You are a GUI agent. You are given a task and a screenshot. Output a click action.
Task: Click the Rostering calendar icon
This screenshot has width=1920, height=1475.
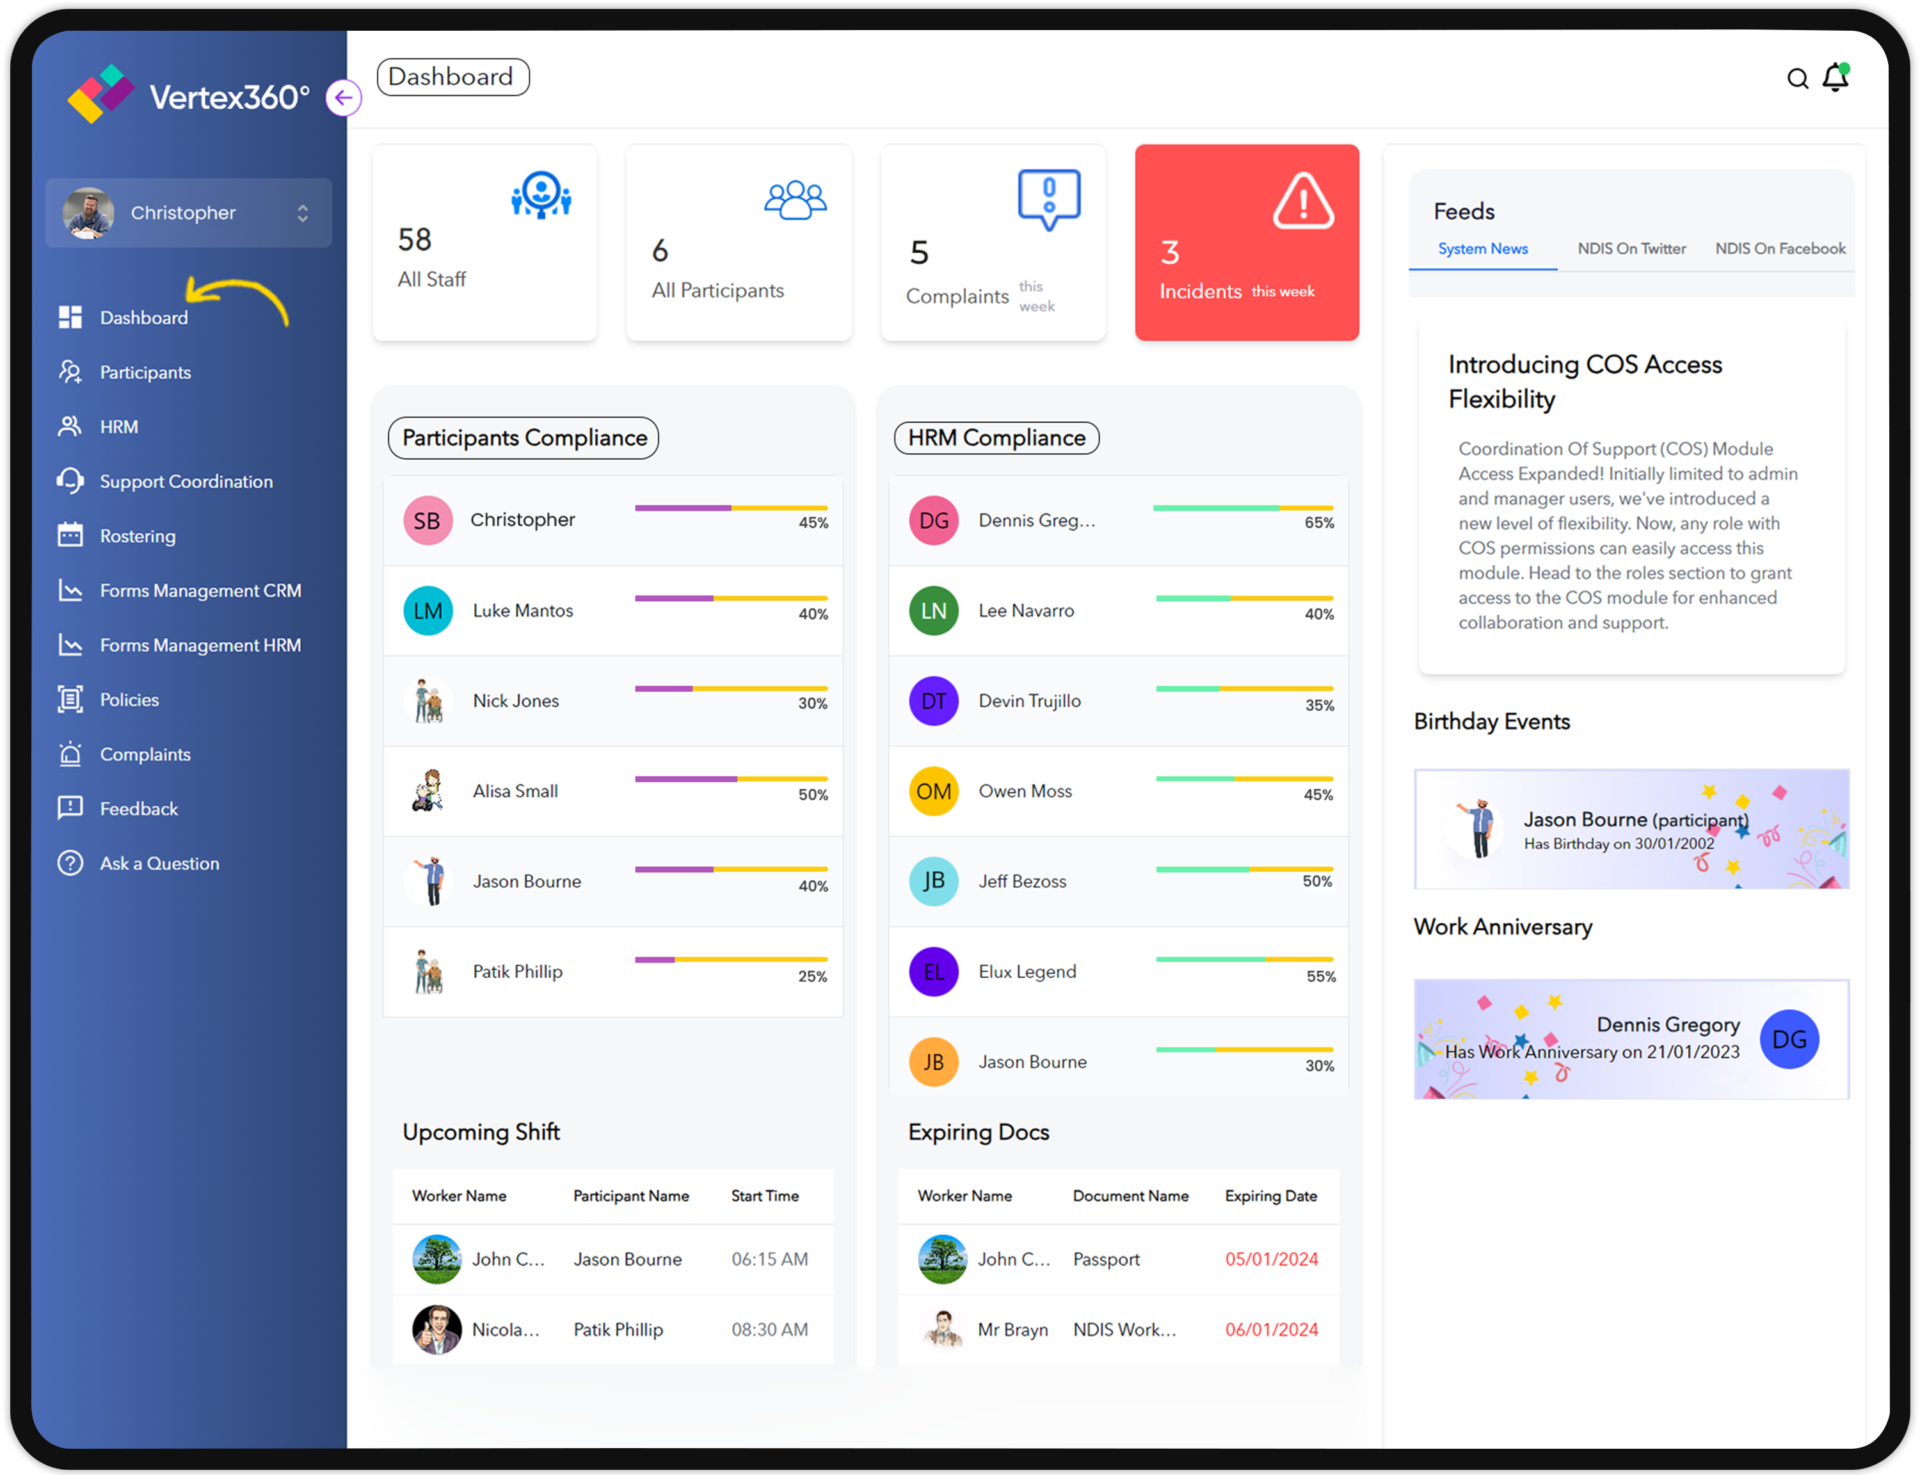70,535
